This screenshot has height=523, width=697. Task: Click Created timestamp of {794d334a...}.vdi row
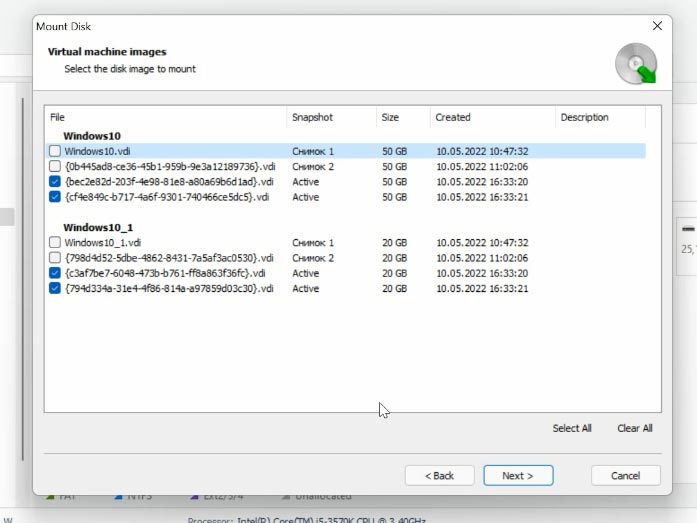pyautogui.click(x=482, y=288)
